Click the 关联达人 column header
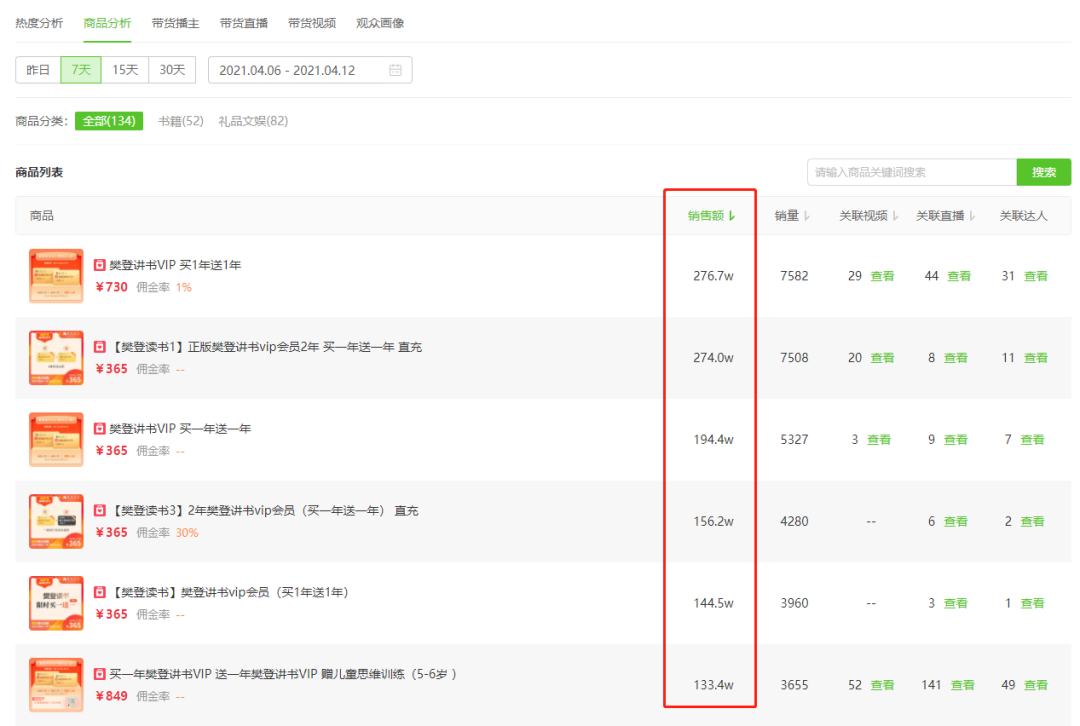 tap(1023, 216)
